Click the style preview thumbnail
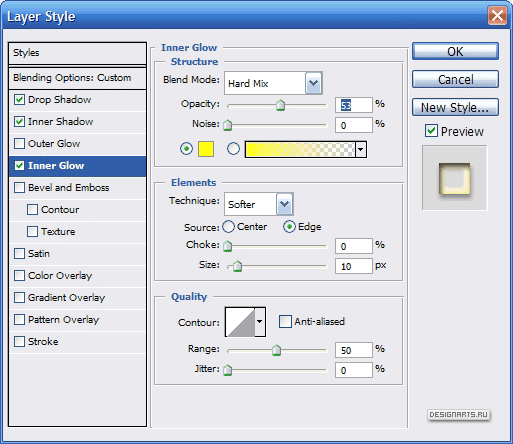Screen dimensions: 513x444 455,178
